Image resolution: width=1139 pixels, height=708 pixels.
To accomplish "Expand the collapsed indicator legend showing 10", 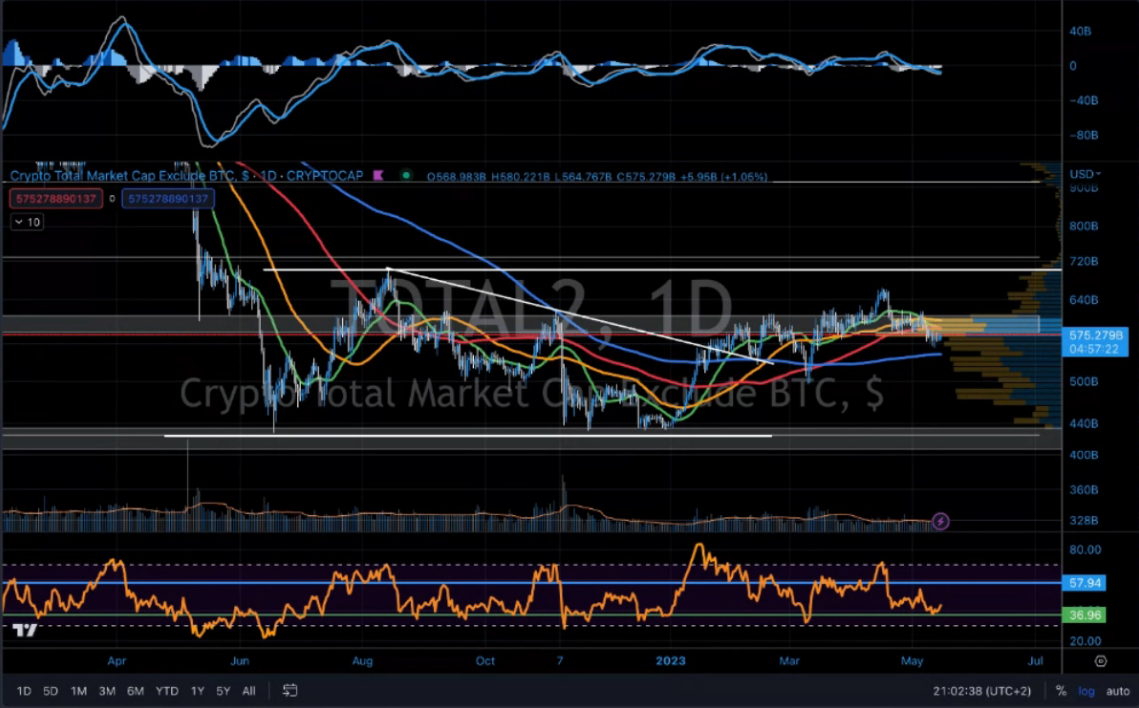I will [28, 222].
